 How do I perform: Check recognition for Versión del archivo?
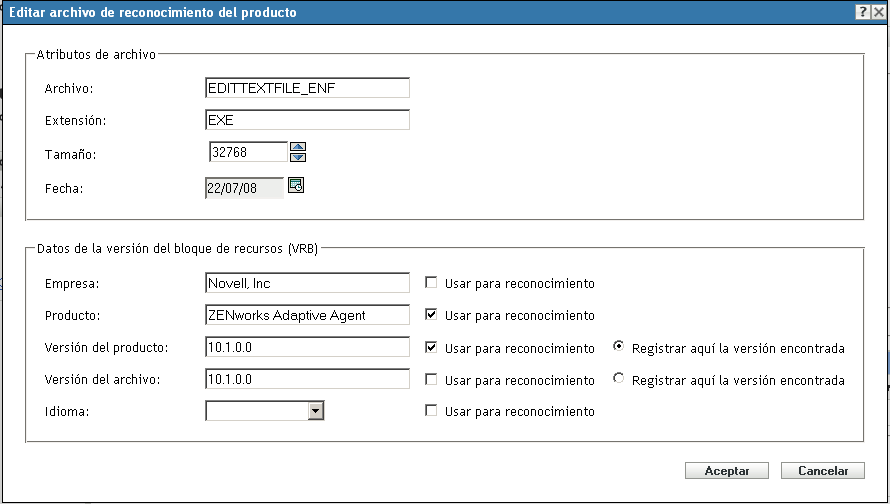point(431,380)
